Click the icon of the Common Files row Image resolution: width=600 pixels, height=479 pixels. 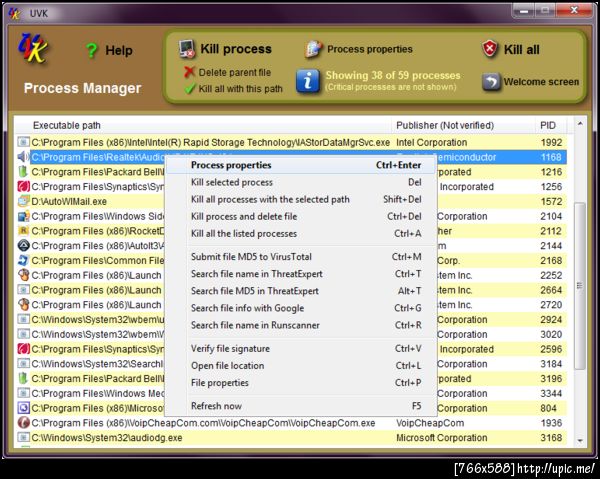[23, 261]
